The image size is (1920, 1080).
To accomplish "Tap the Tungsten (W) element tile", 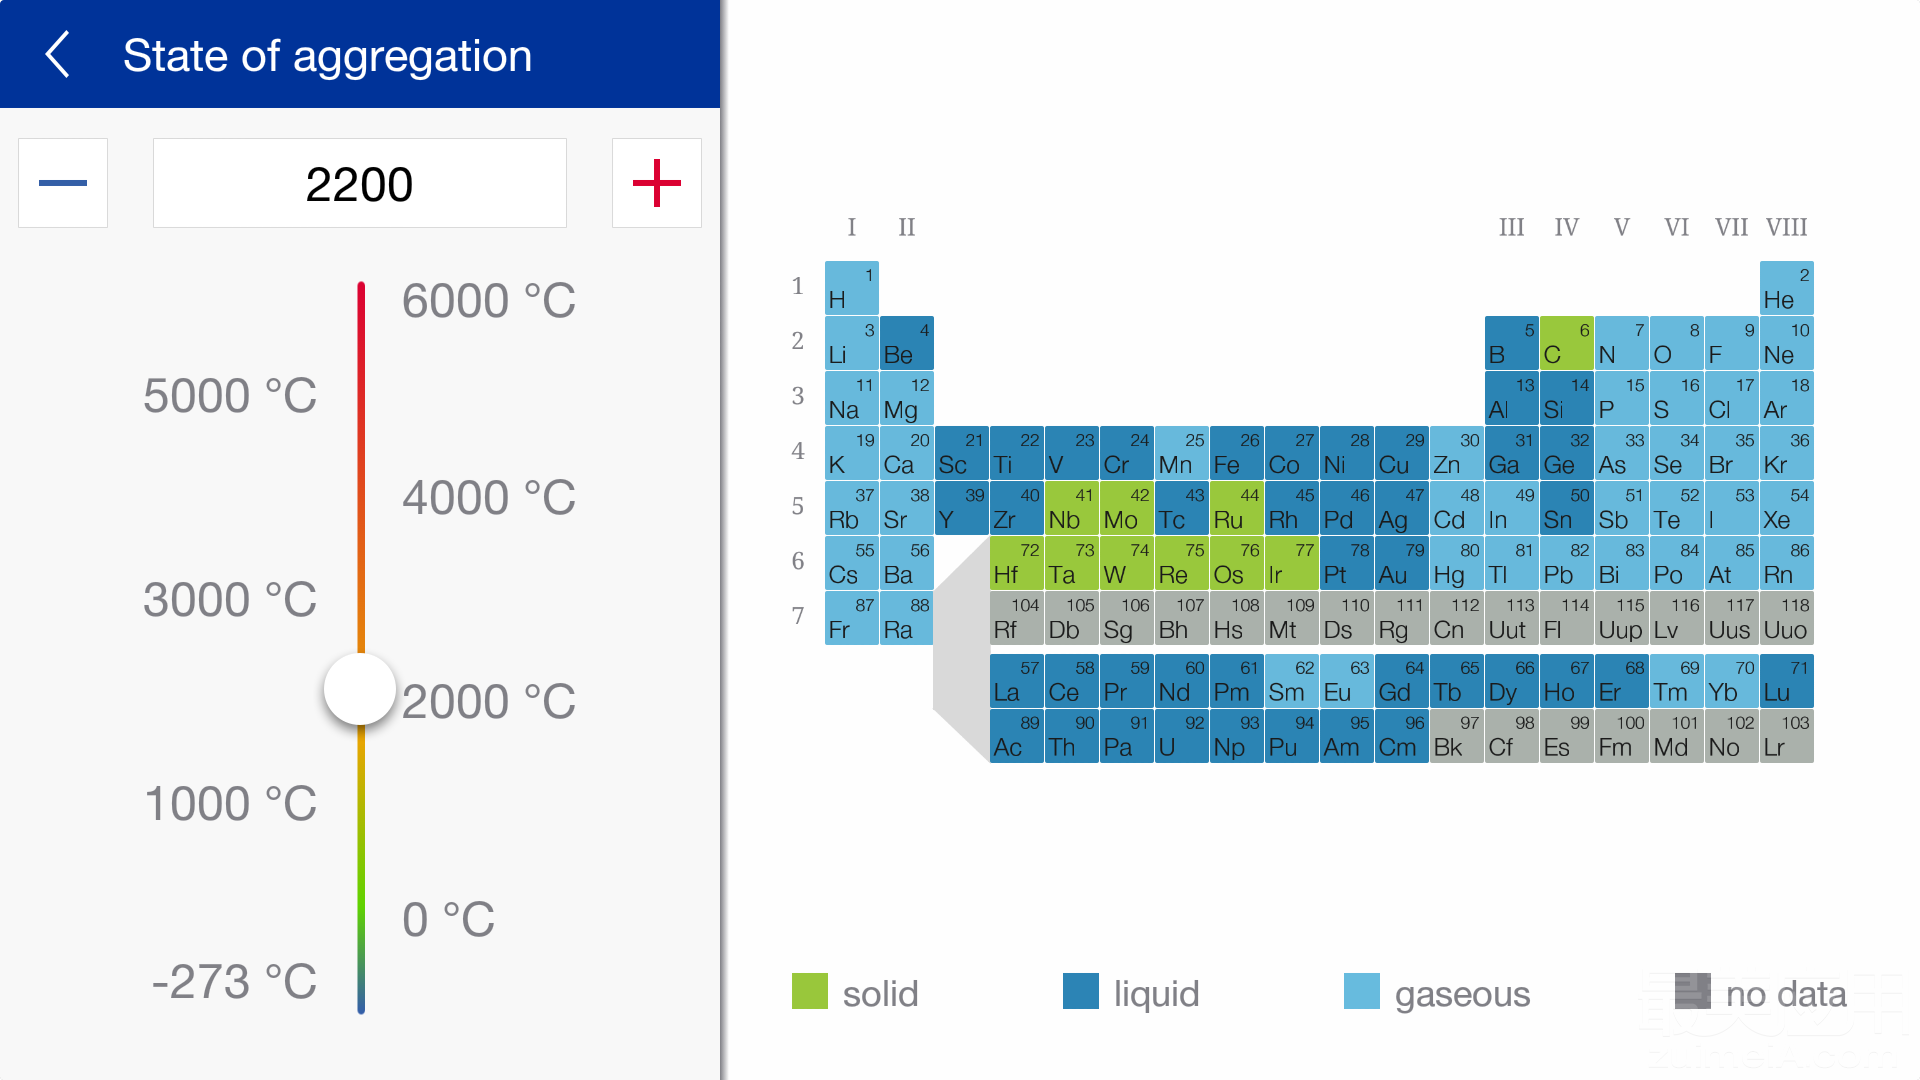I will click(1126, 563).
